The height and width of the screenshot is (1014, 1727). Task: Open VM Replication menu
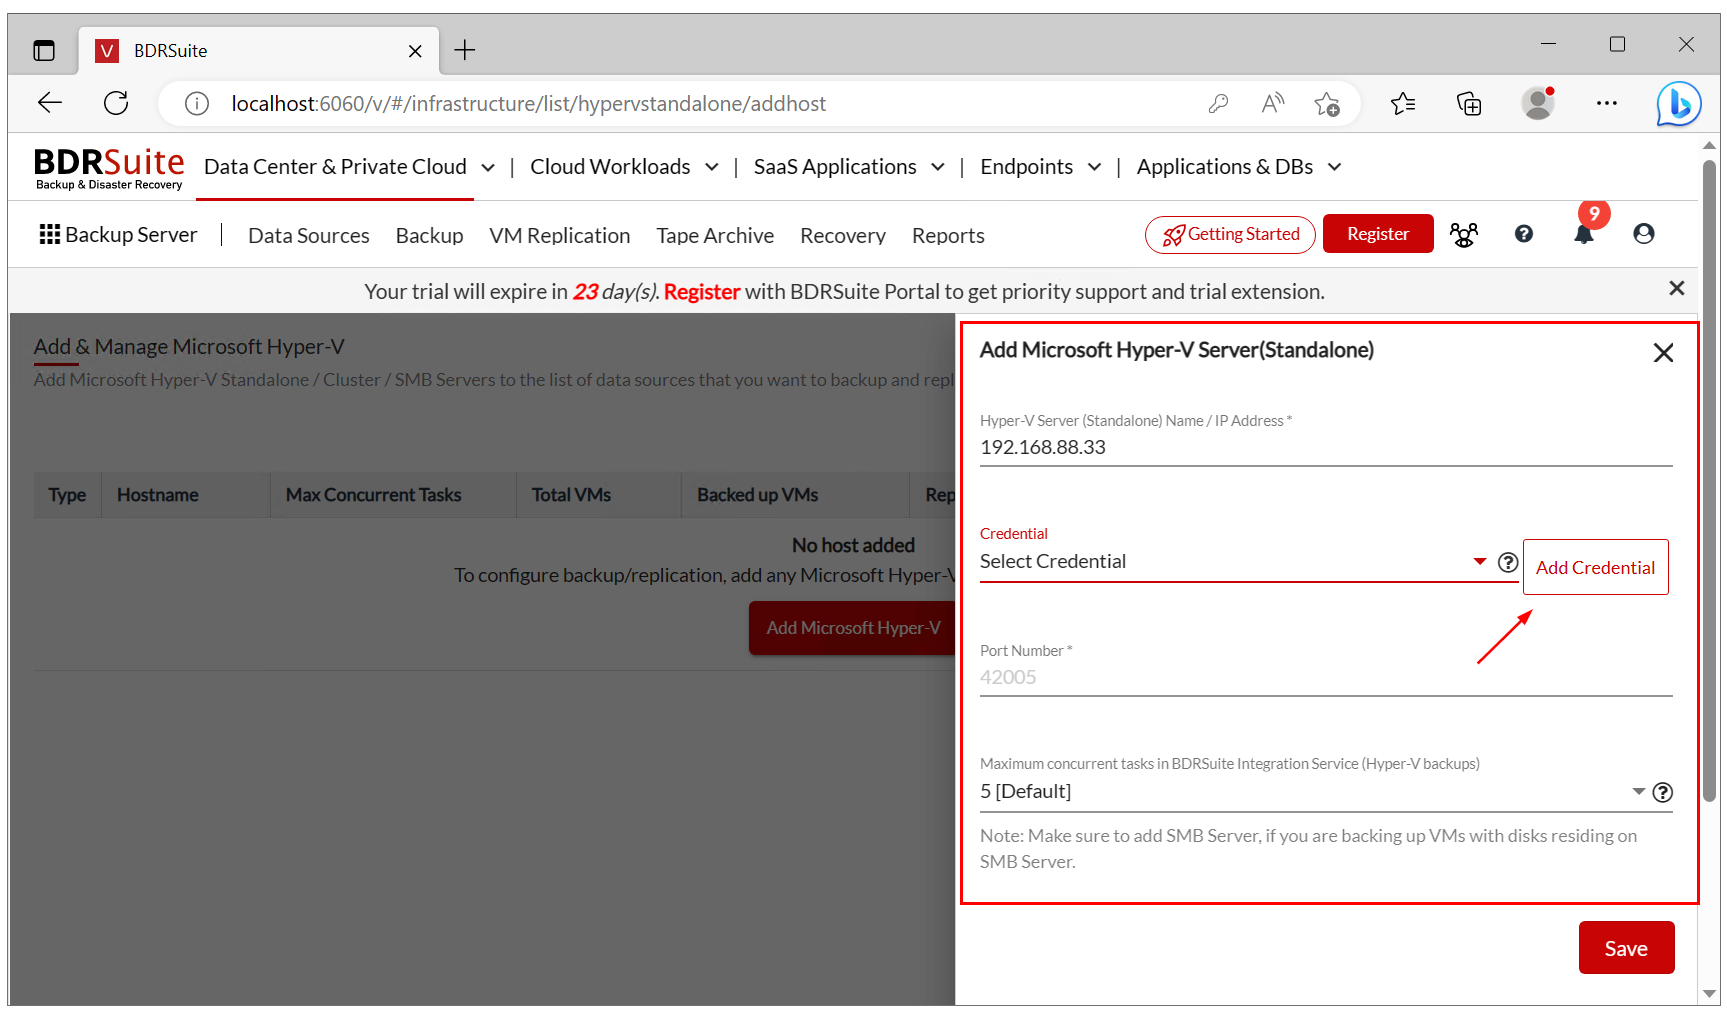[x=560, y=236]
